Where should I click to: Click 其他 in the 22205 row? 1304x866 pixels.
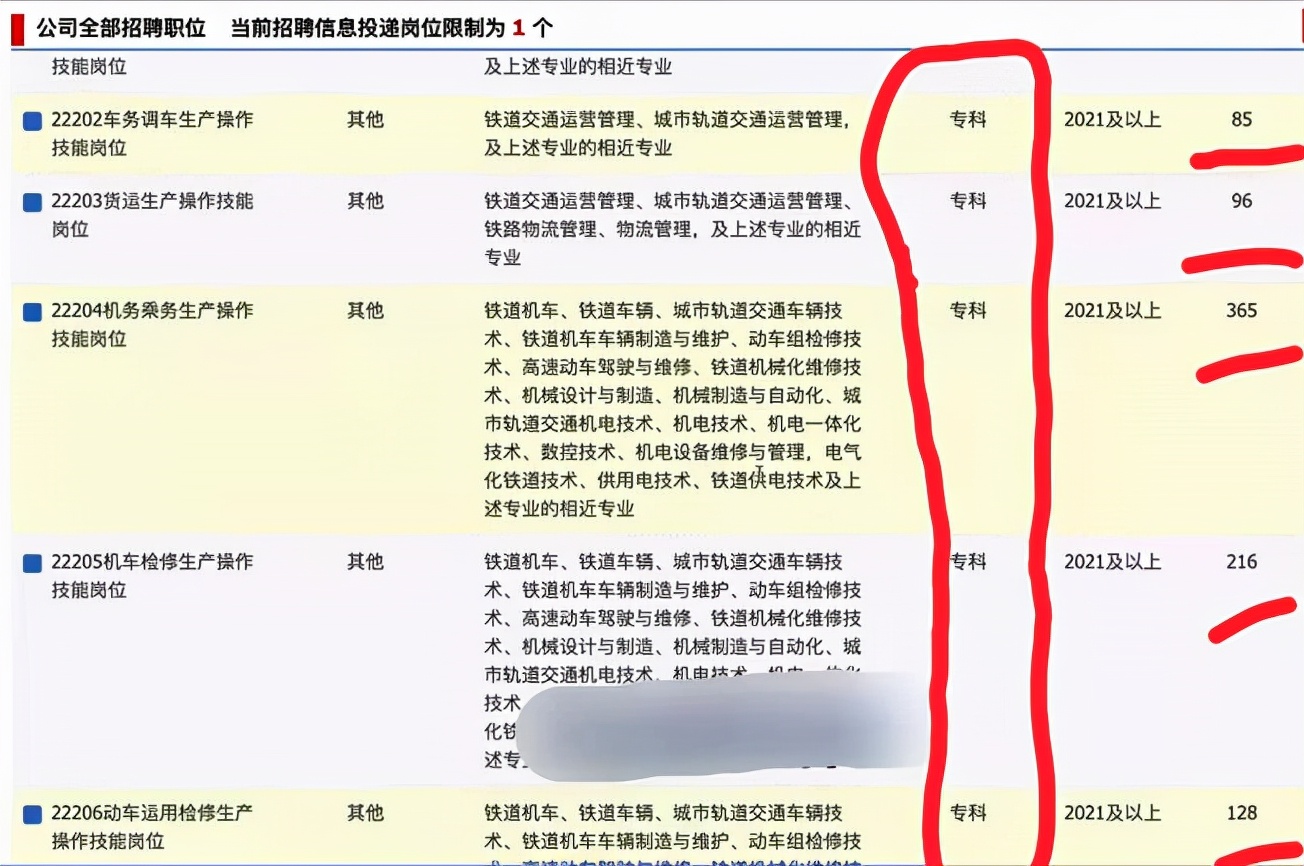[x=365, y=562]
